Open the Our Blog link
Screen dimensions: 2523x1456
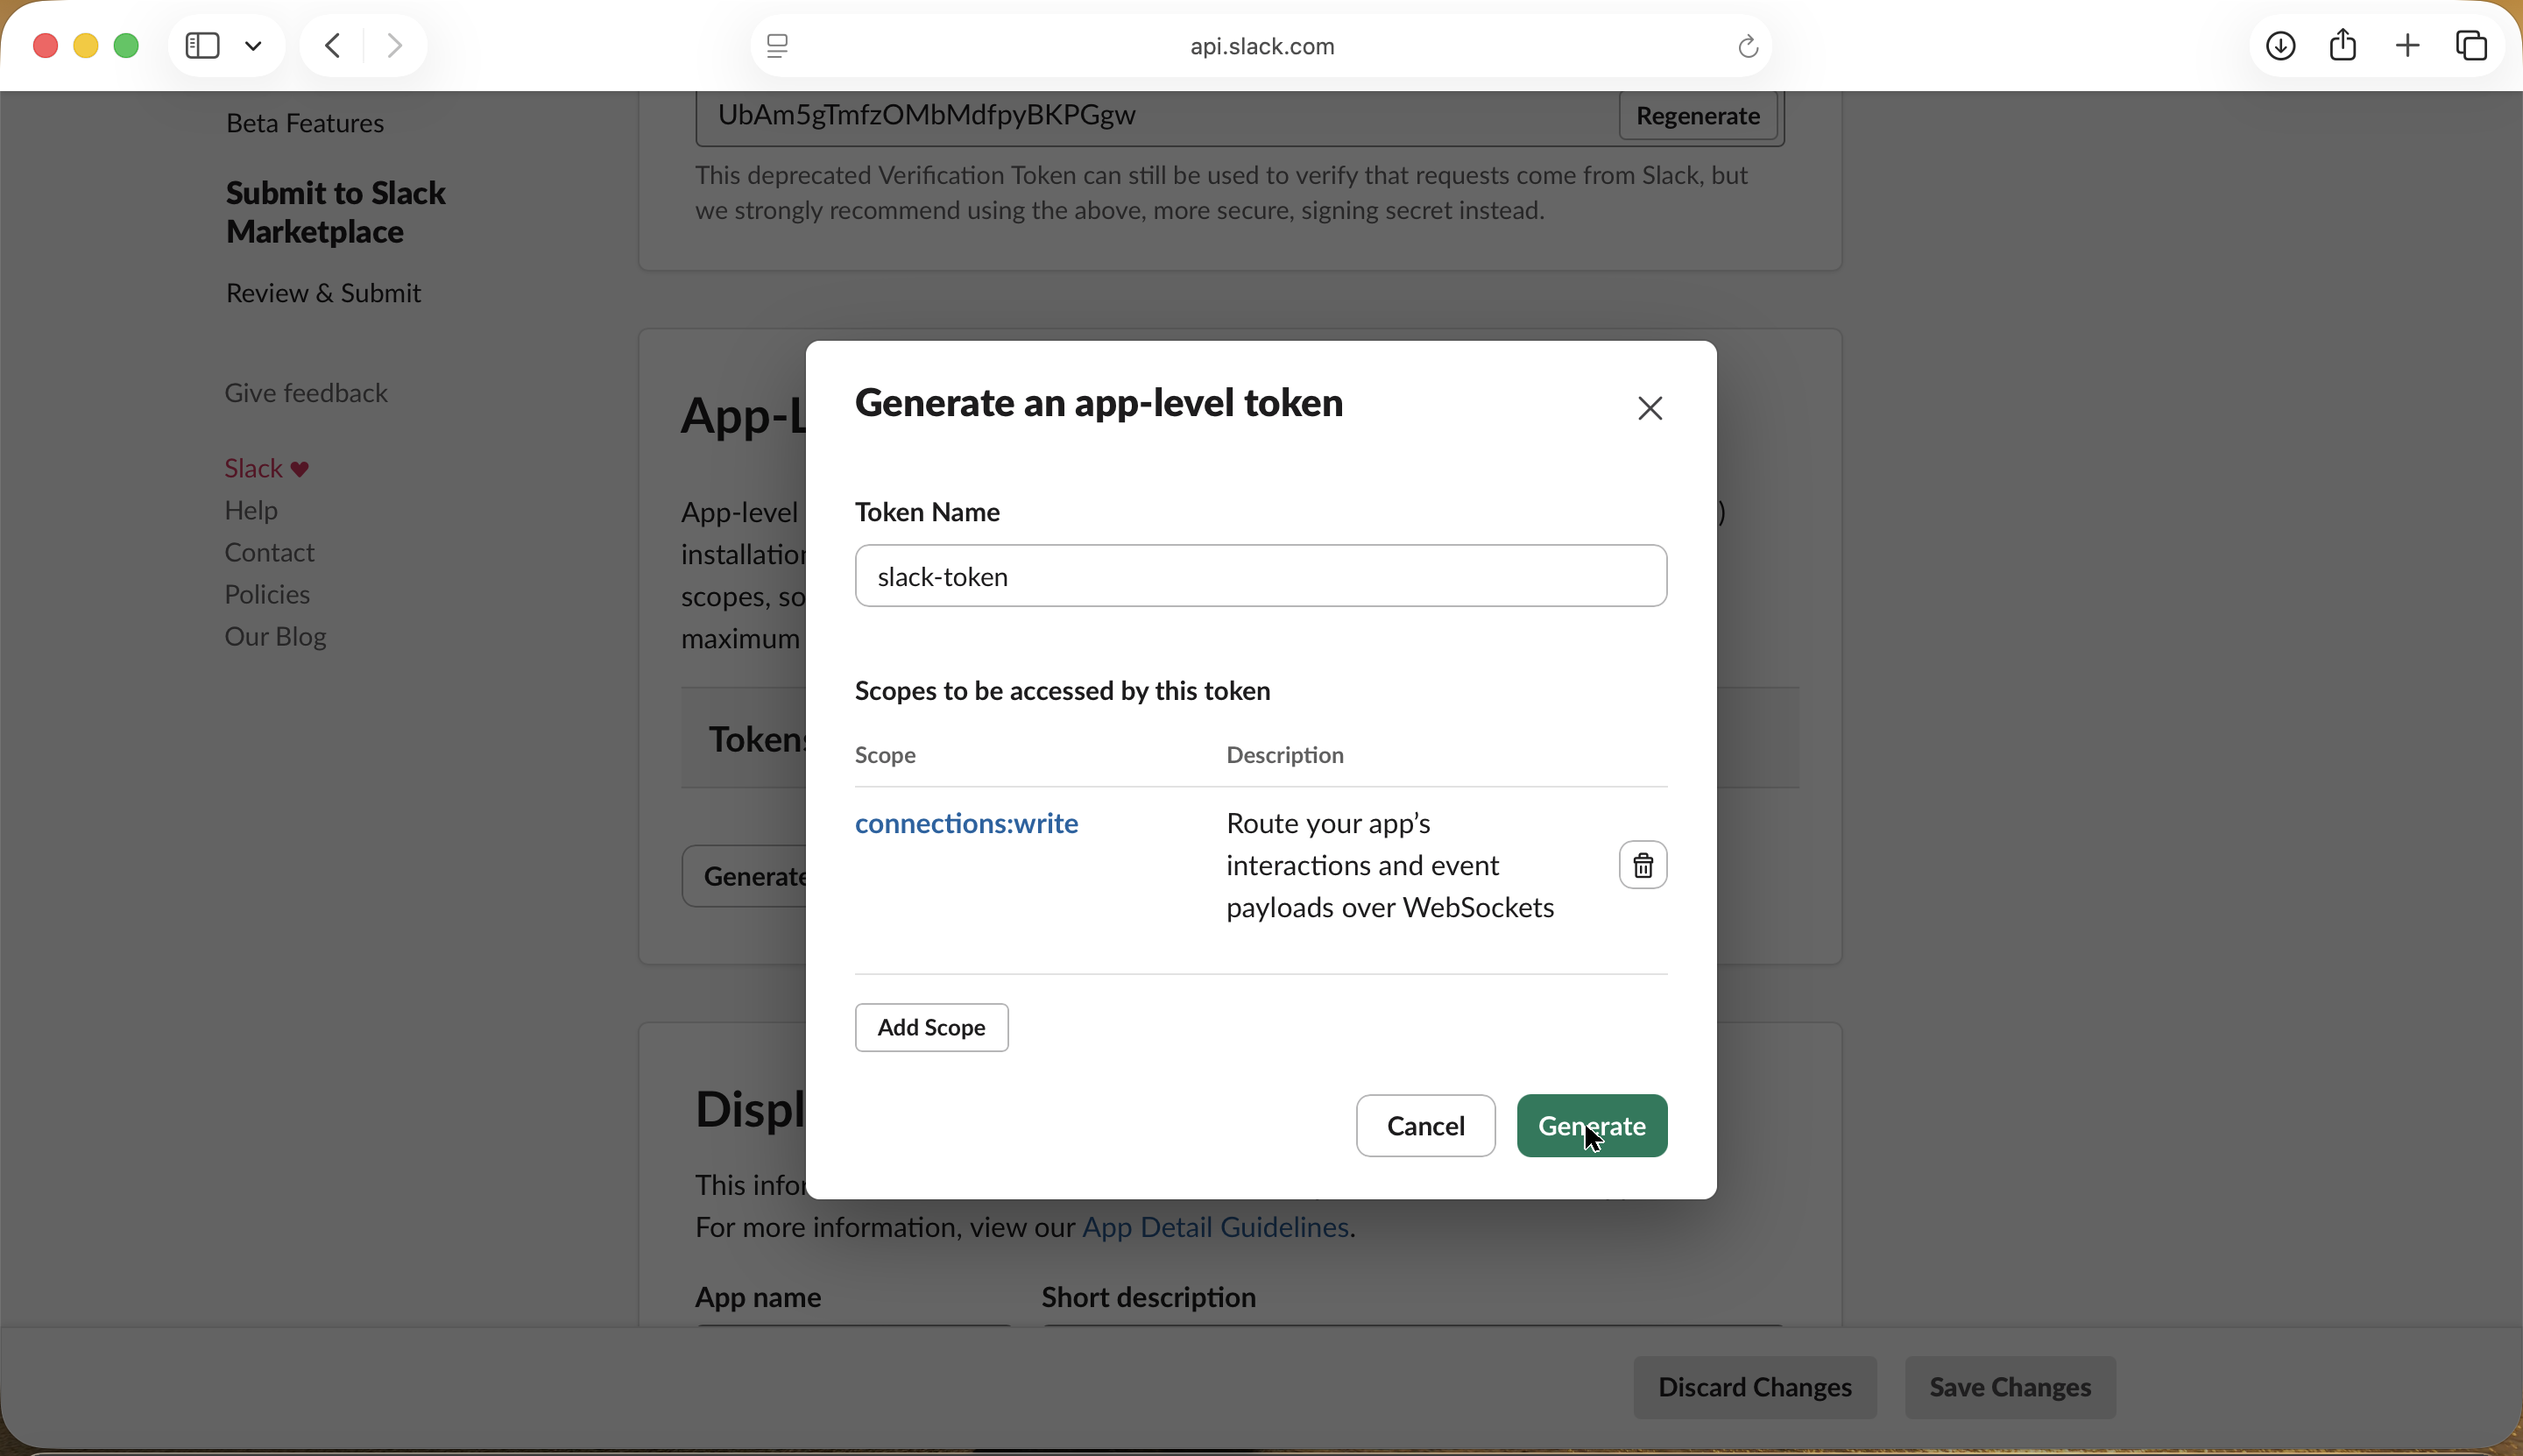(x=275, y=636)
